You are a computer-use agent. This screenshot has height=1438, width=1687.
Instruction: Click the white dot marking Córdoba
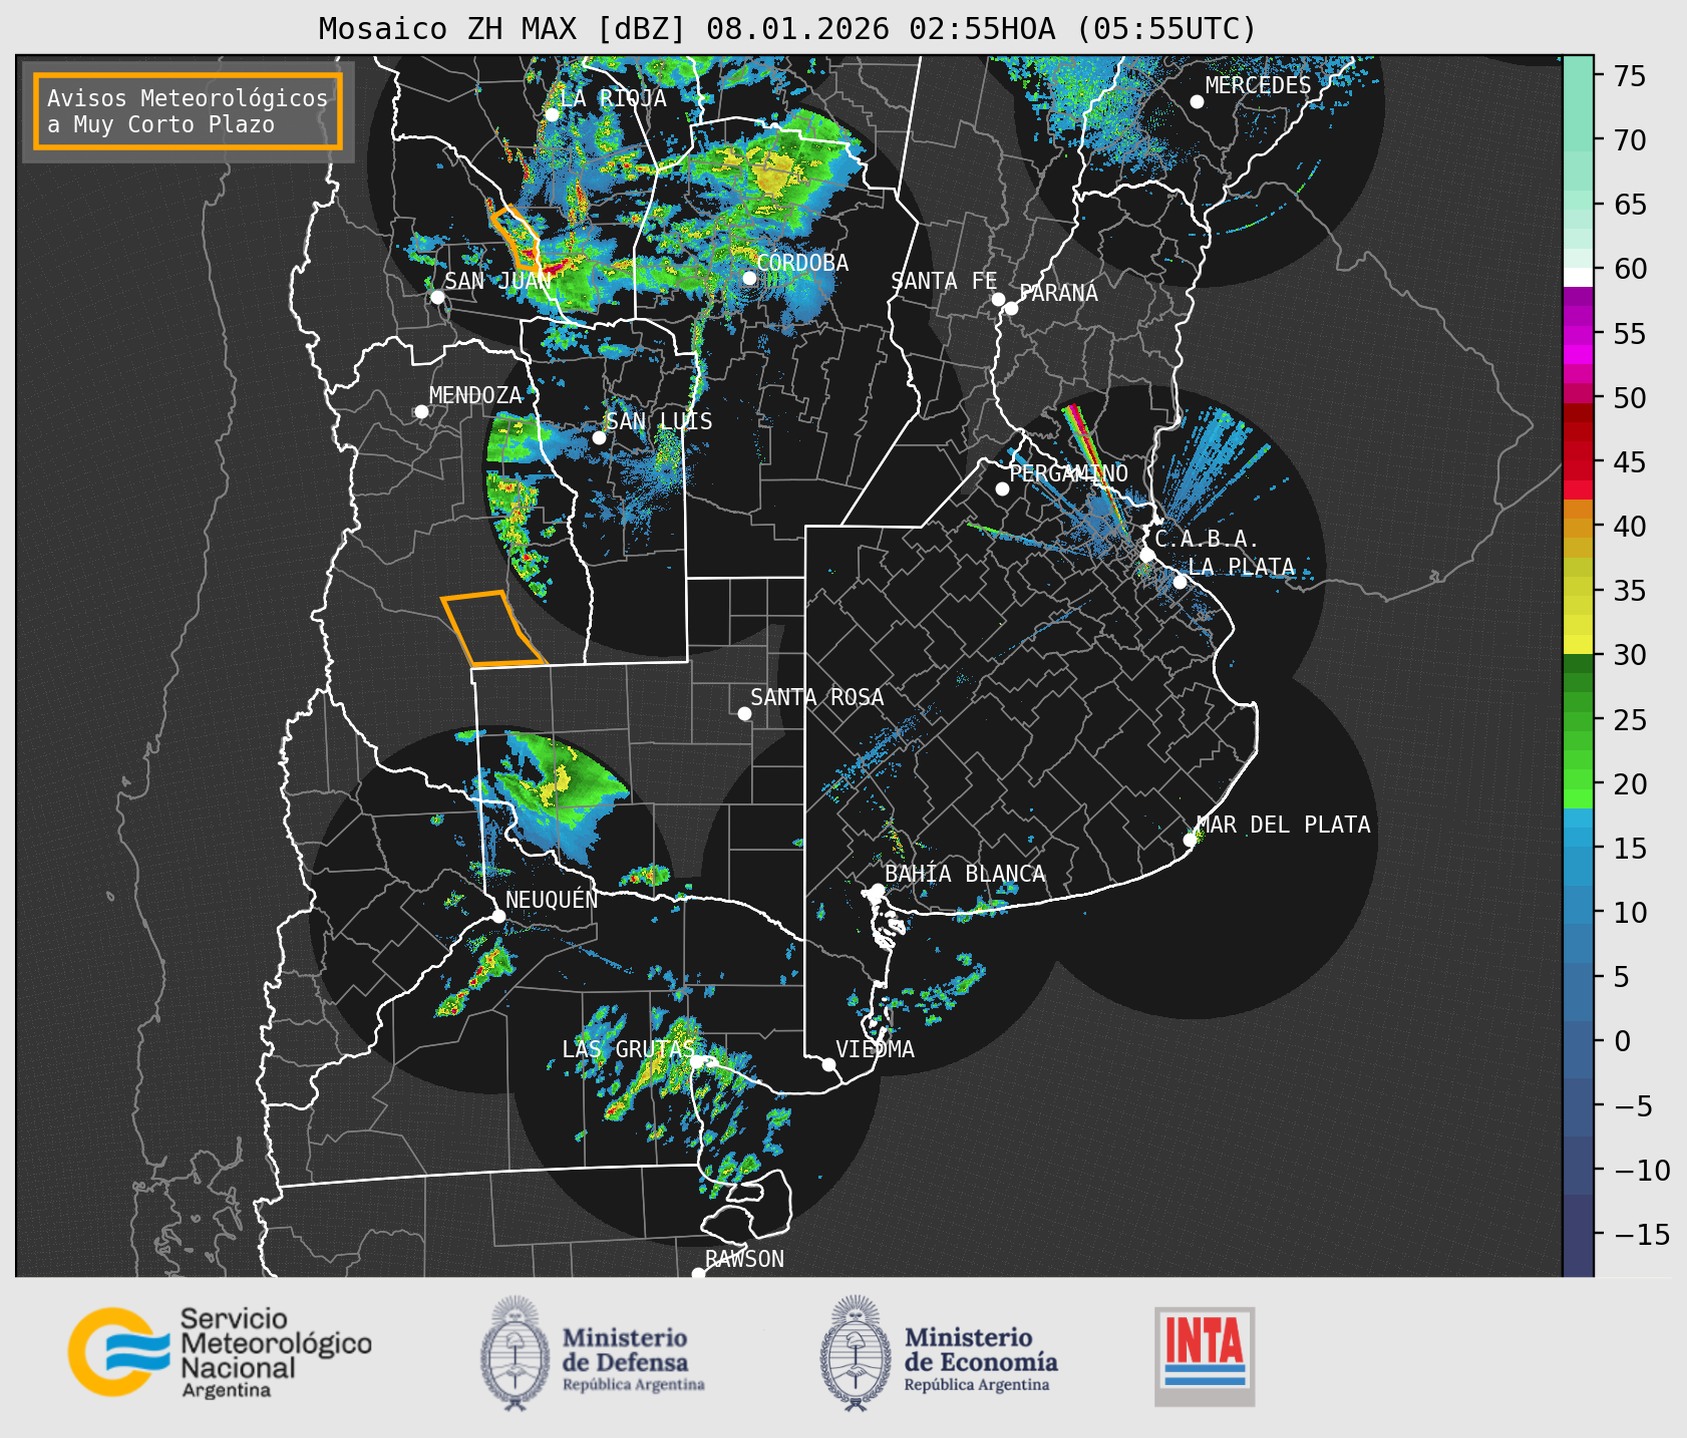(750, 278)
